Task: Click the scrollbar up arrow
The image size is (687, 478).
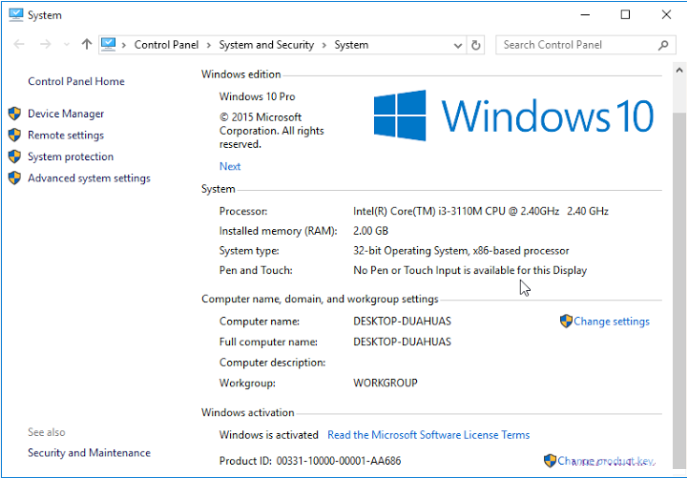Action: point(679,70)
